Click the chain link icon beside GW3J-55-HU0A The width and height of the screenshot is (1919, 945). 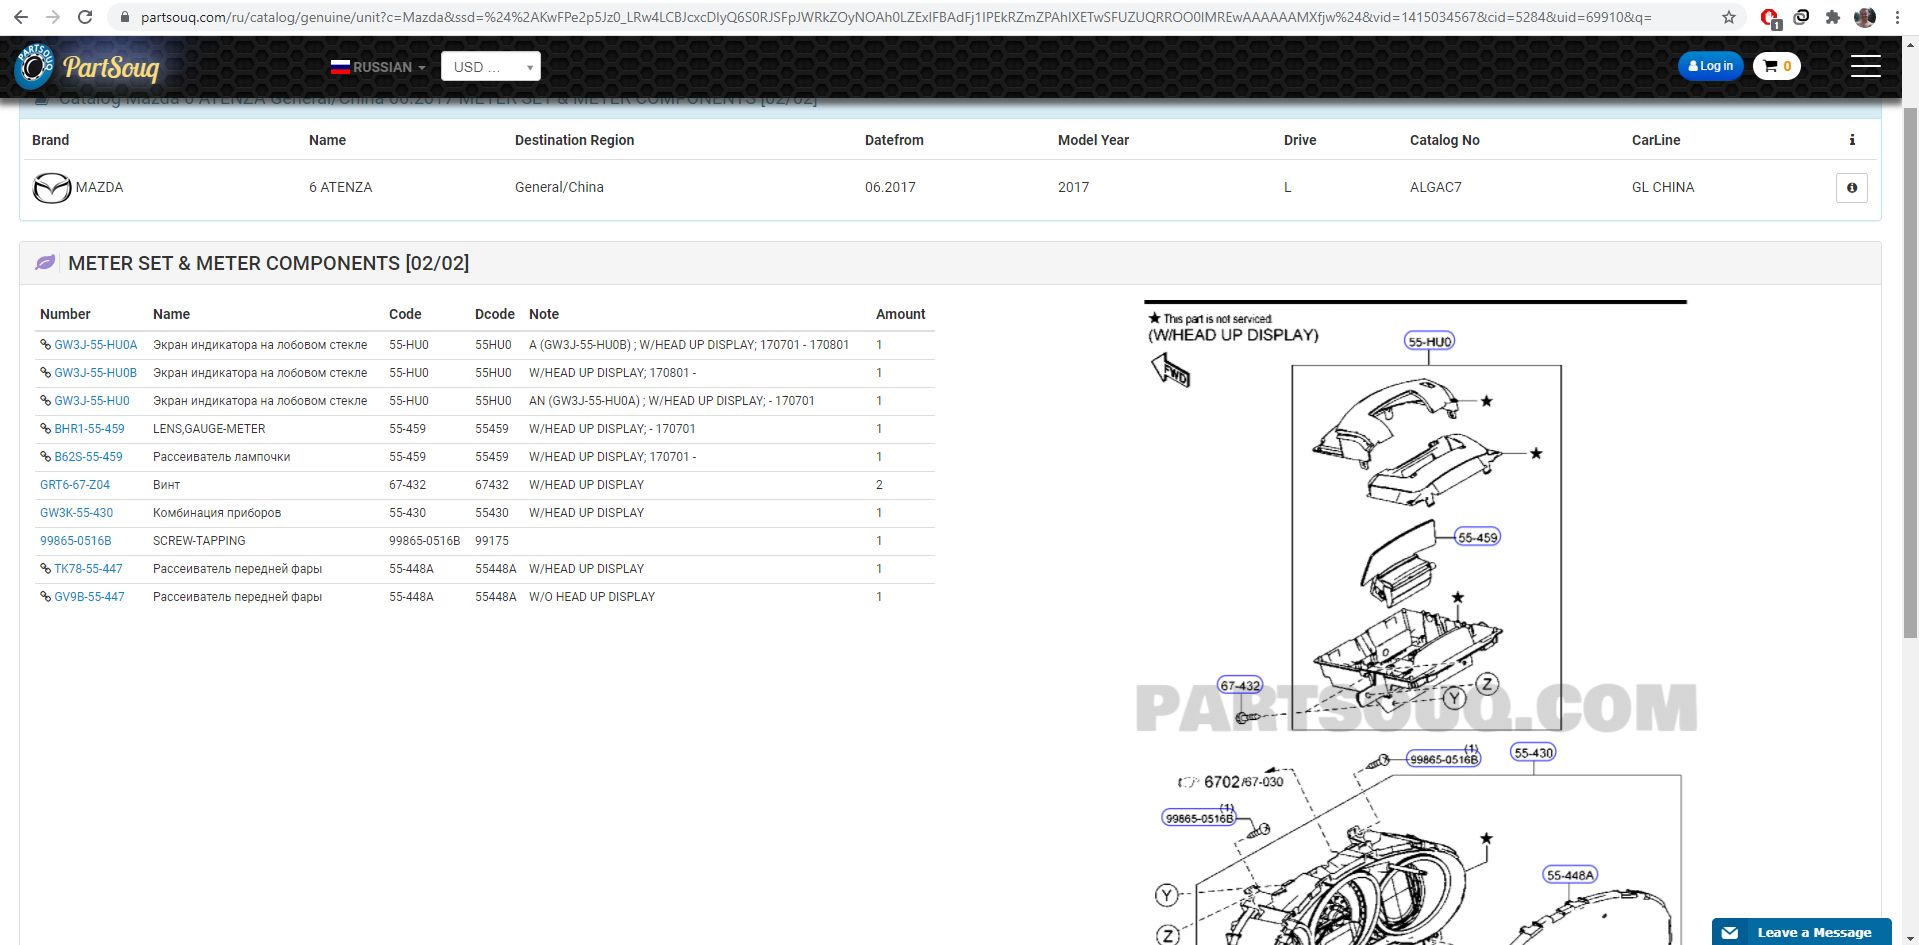45,345
